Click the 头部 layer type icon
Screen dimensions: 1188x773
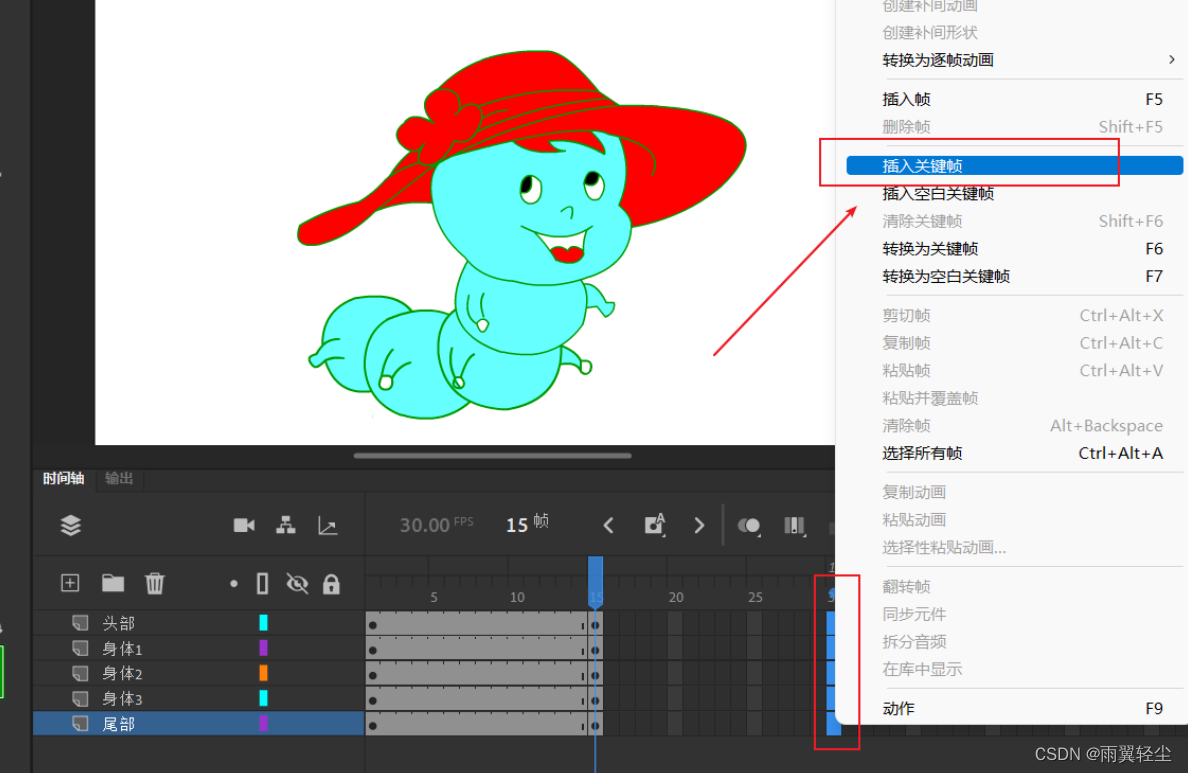(x=80, y=623)
